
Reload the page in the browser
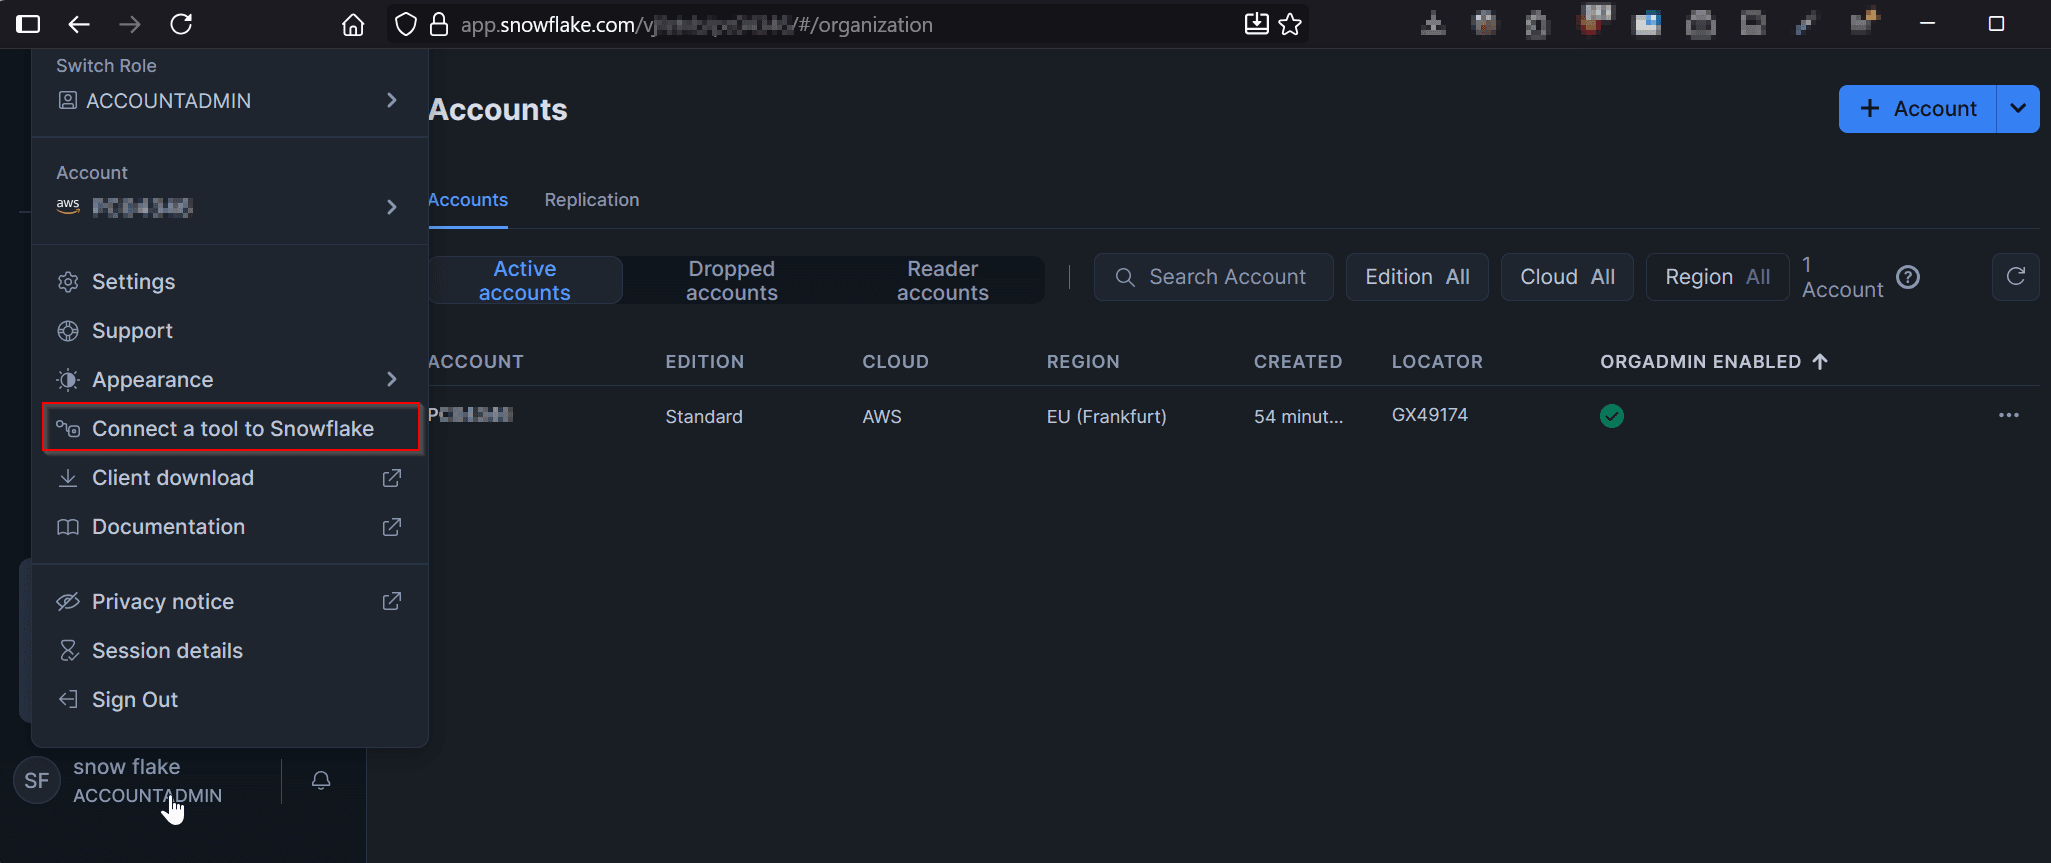[x=181, y=25]
